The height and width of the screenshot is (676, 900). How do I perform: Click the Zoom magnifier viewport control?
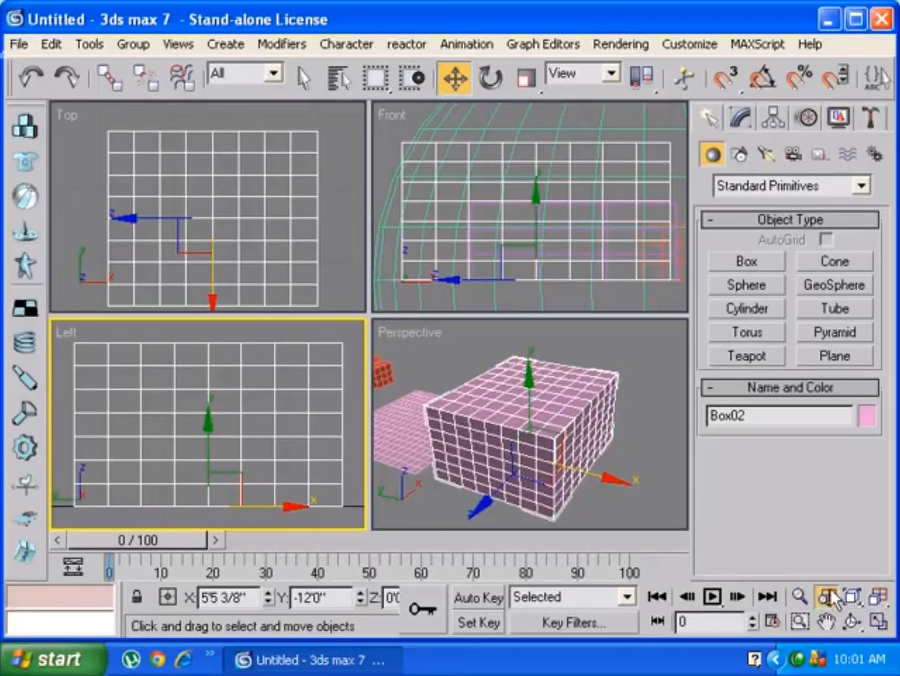tap(799, 597)
